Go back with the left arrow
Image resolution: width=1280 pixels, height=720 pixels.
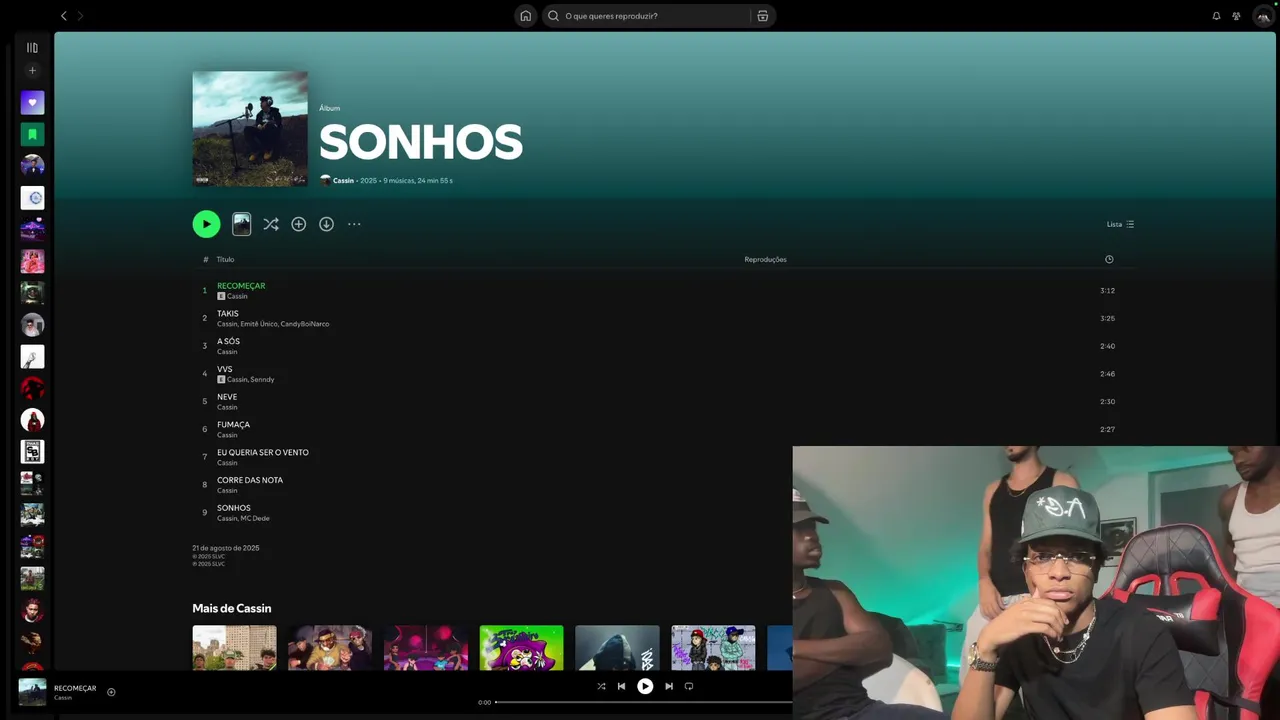[x=64, y=16]
